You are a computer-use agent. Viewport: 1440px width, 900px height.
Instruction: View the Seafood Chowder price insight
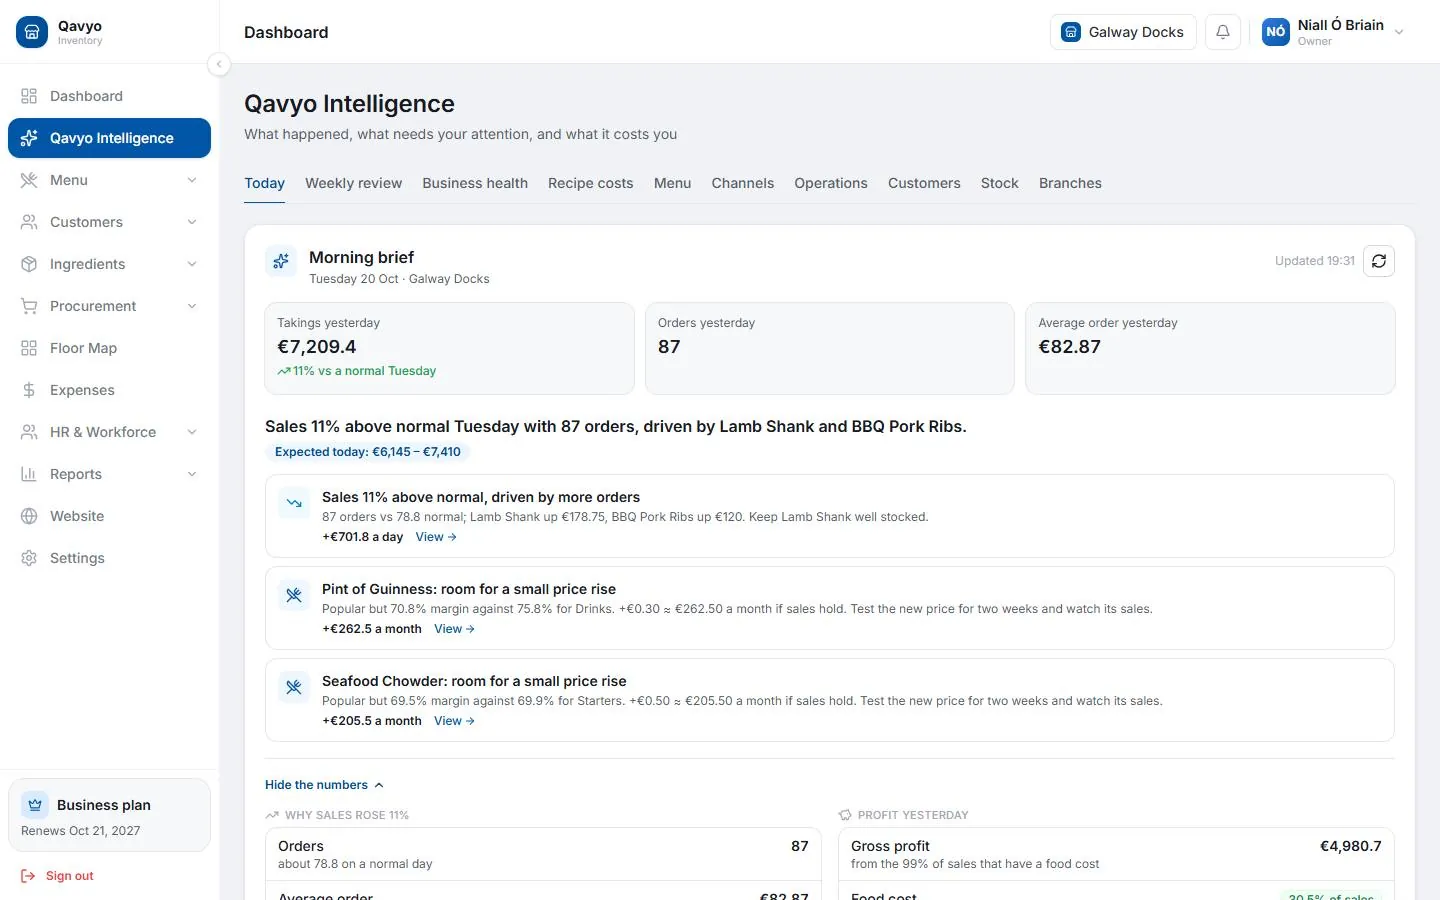(455, 721)
